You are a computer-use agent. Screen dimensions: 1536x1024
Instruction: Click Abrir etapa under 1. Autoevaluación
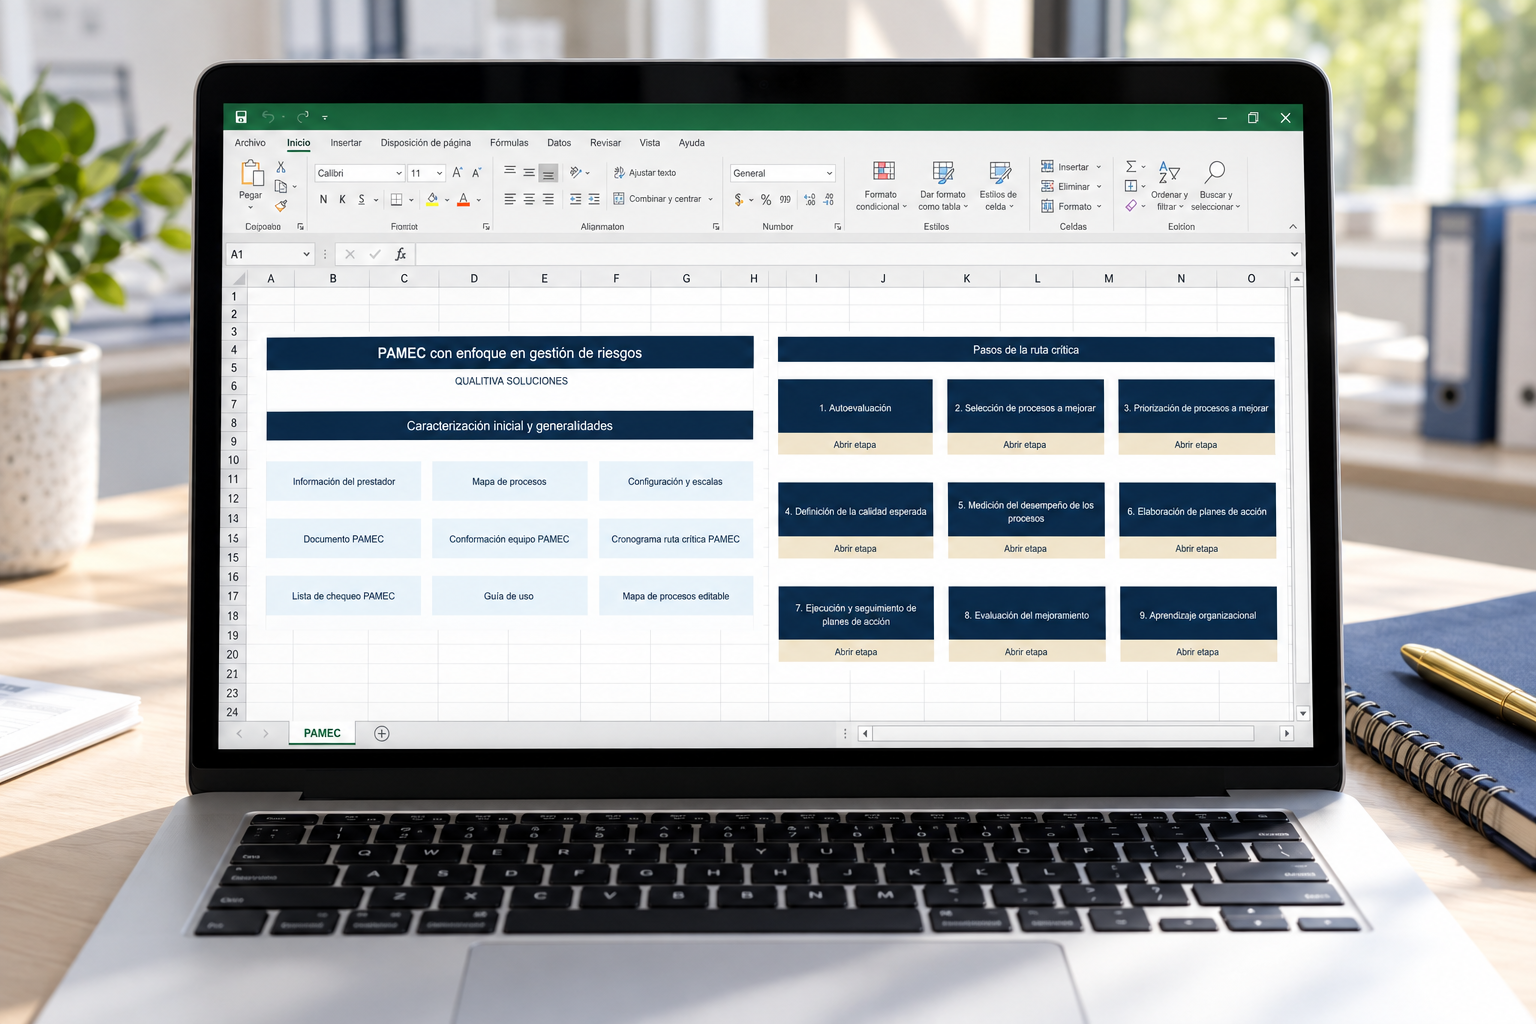(x=855, y=445)
